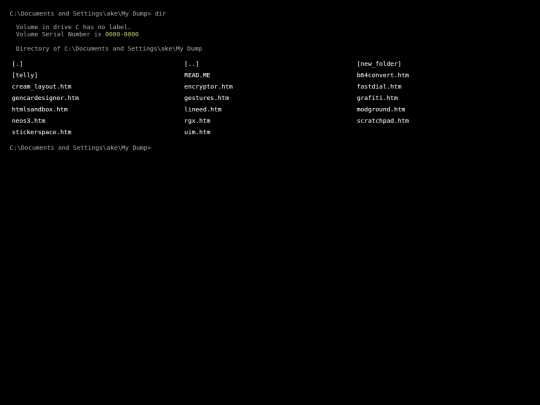Click lineed.htm in the listing
540x405 pixels.
(x=203, y=109)
